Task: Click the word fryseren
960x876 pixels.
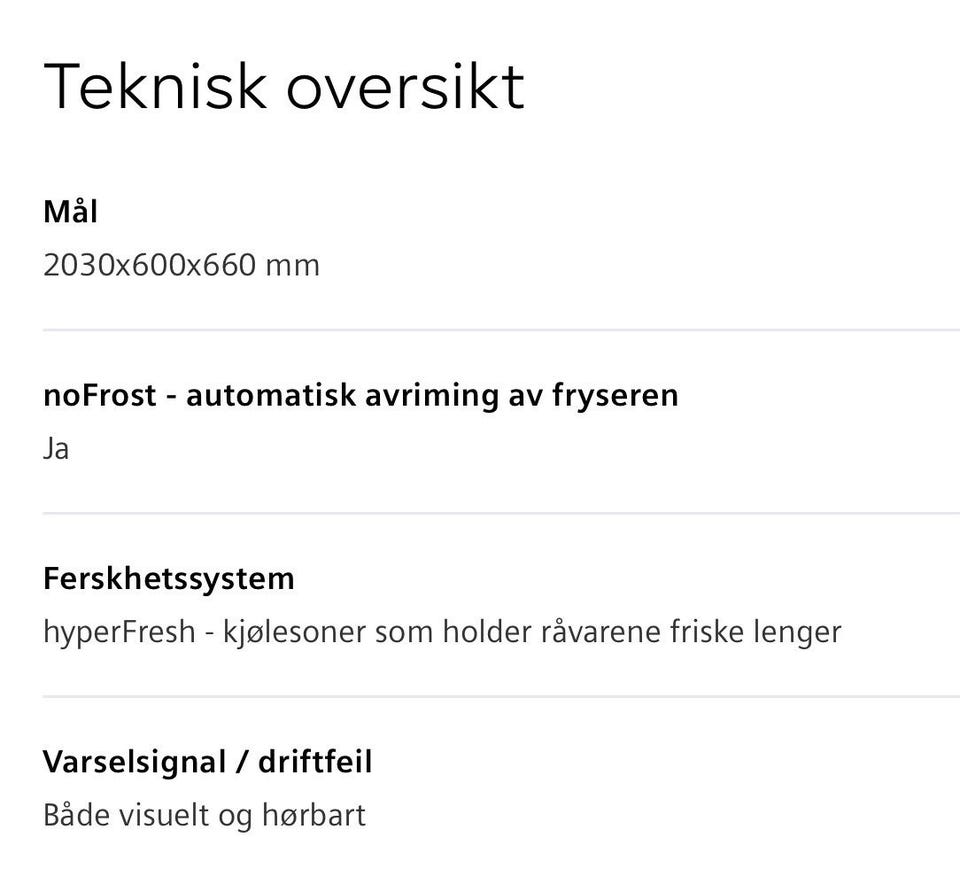Action: [615, 395]
